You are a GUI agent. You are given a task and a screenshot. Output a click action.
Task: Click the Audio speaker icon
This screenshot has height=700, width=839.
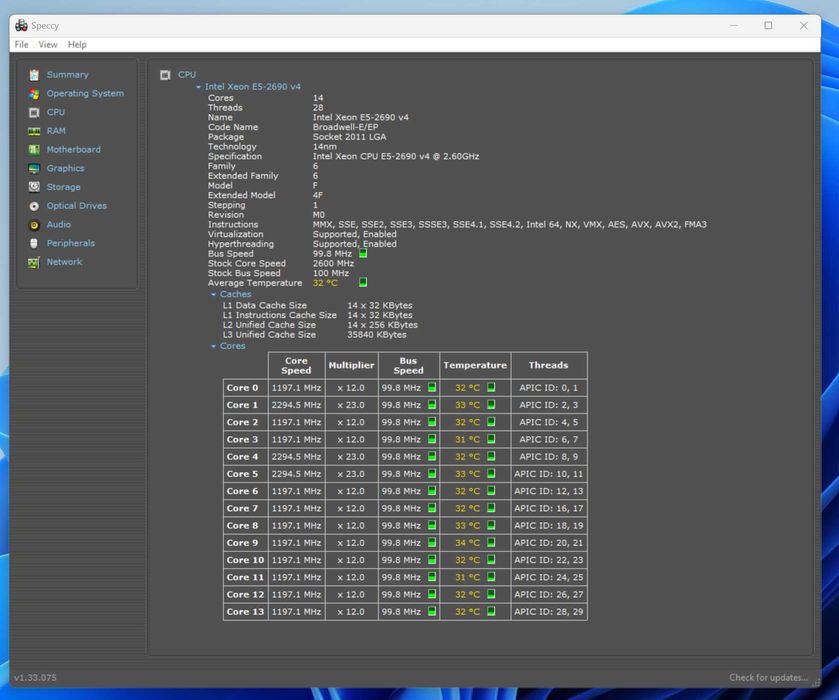click(34, 225)
